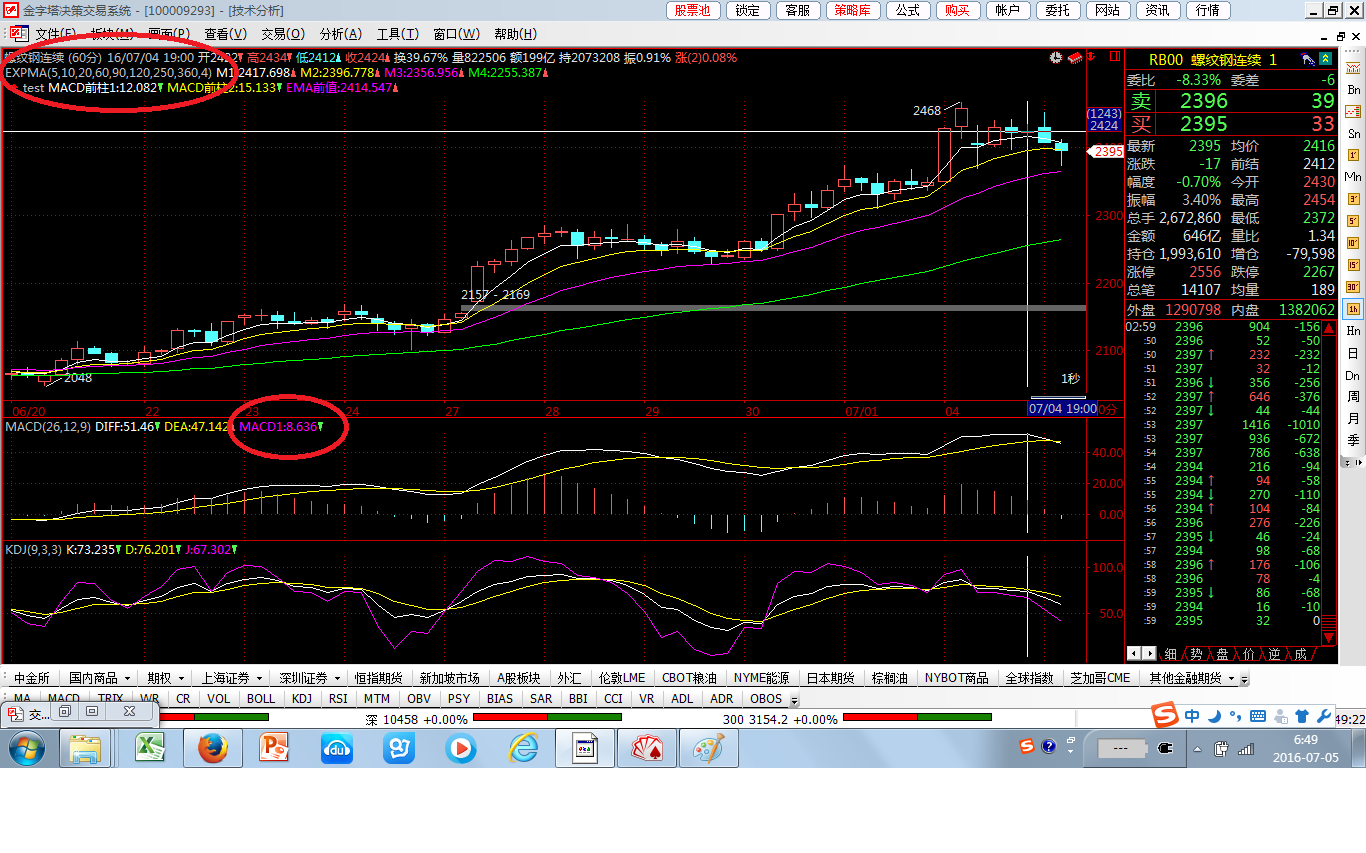1366x853 pixels.
Task: Click the chip-shaped icon above the chart
Action: [x=1076, y=59]
